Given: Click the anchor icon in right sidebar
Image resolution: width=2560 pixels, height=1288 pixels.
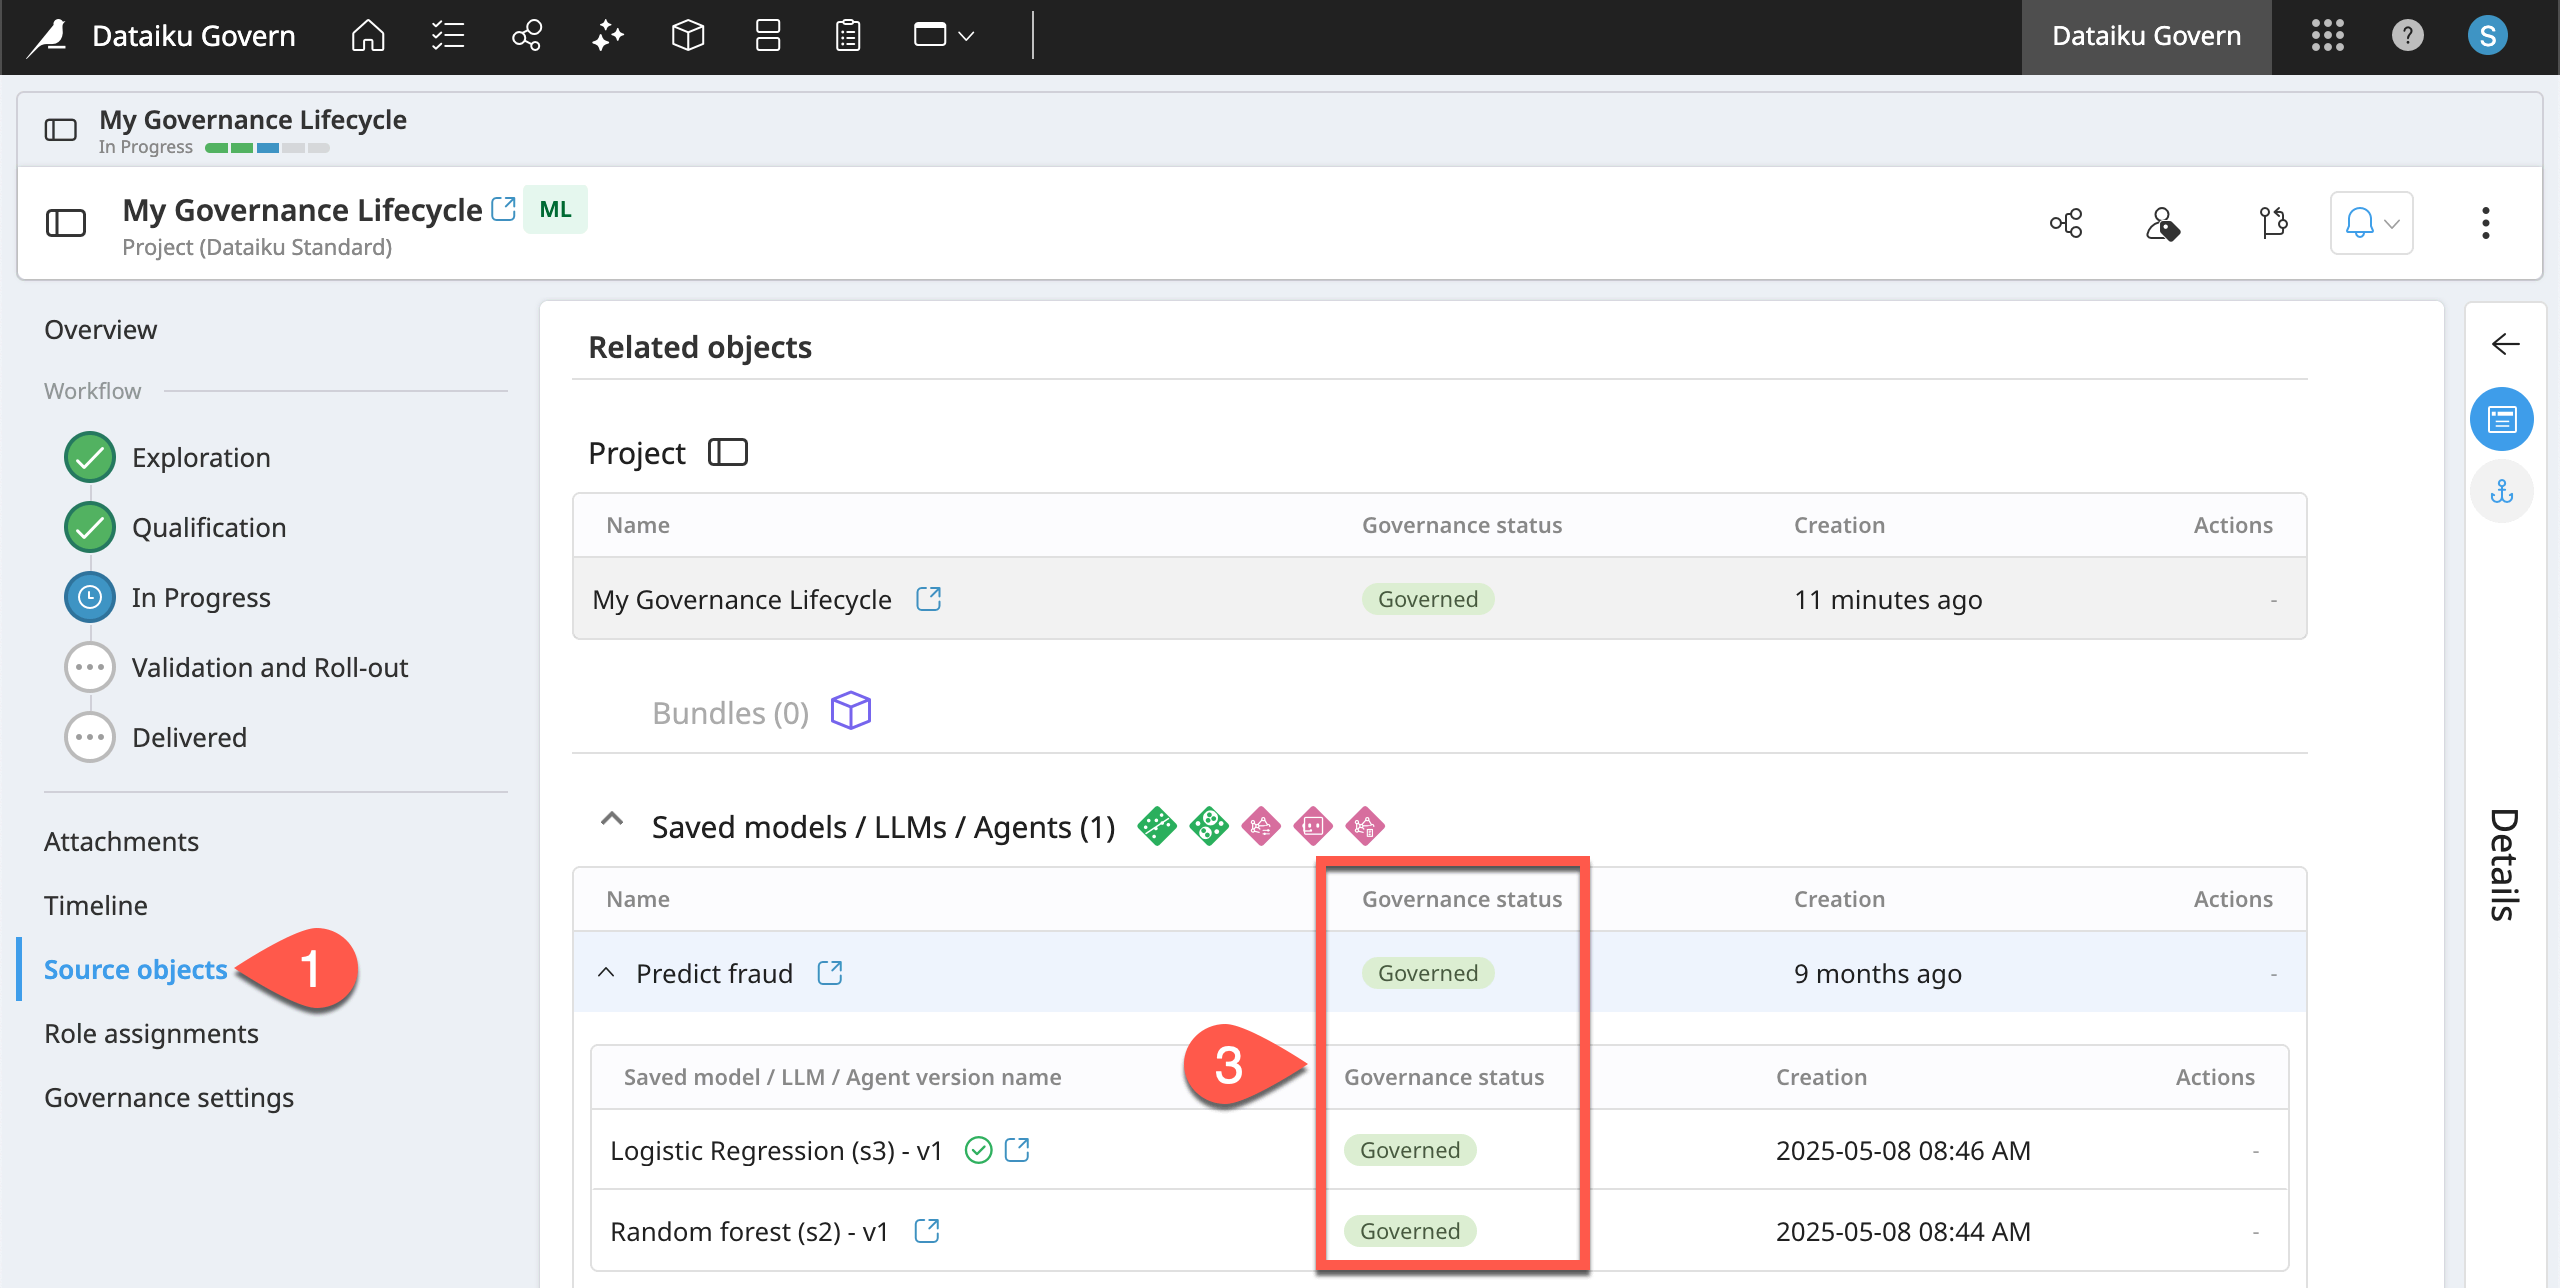Looking at the screenshot, I should pos(2501,491).
